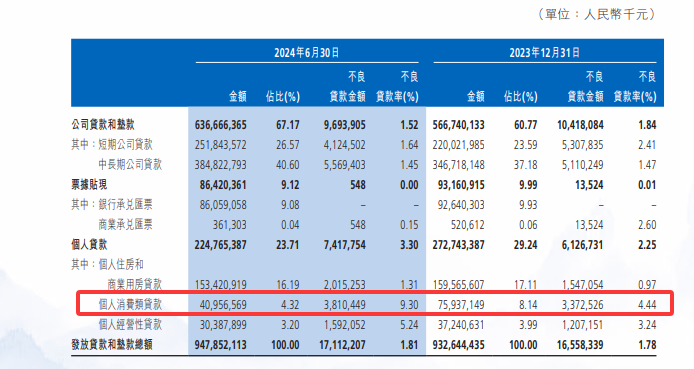The width and height of the screenshot is (694, 369).
Task: Click the value 4,124,502
Action: tap(345, 145)
